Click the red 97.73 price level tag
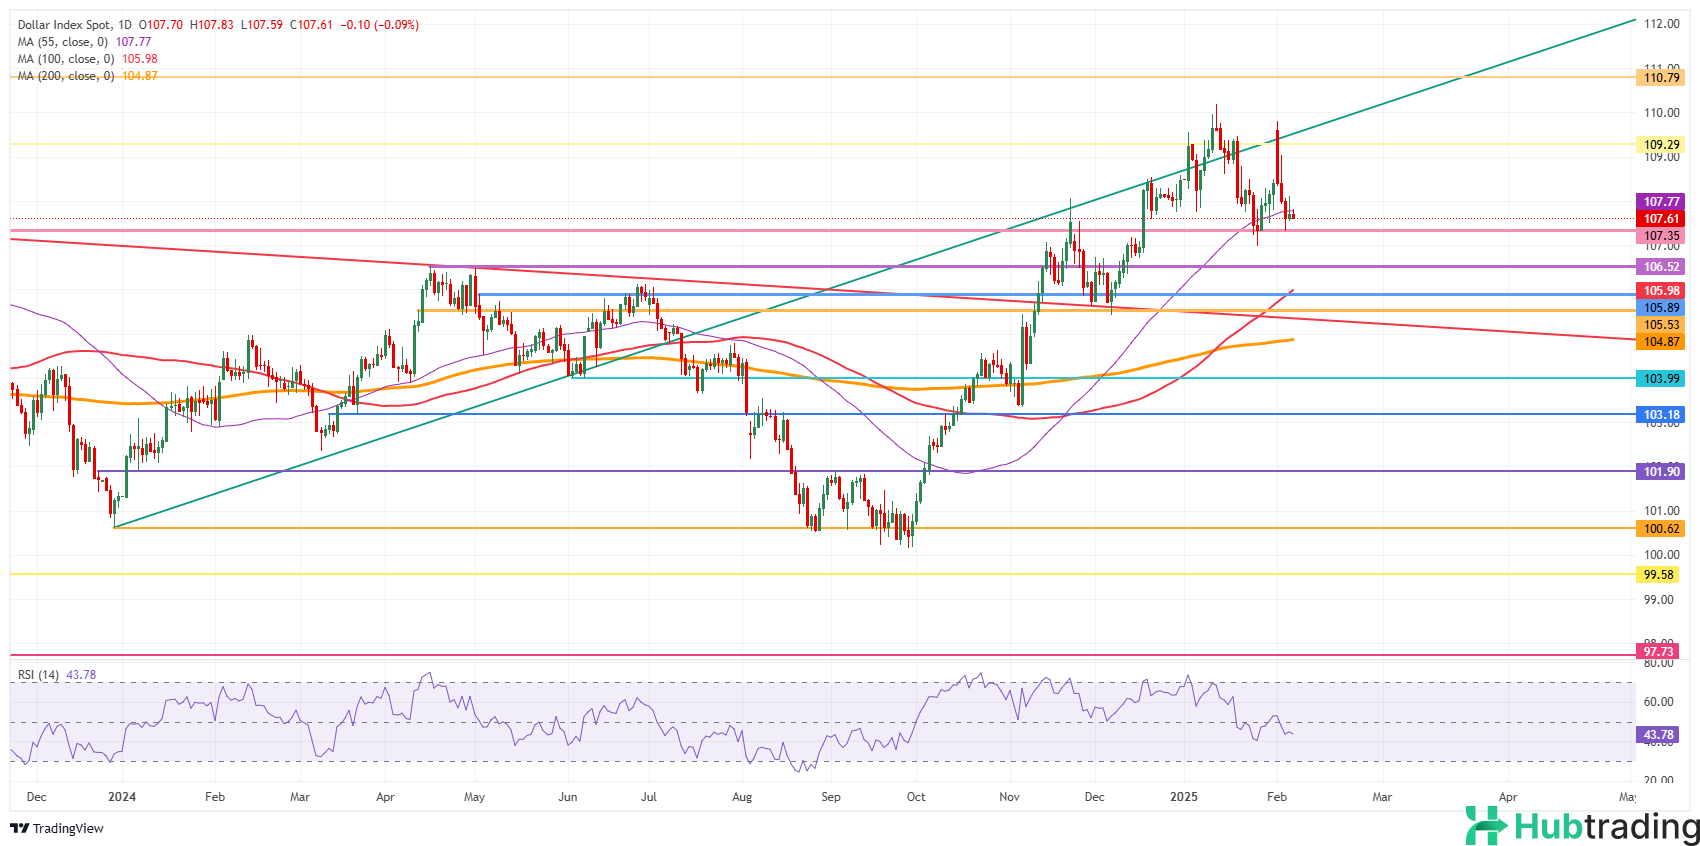This screenshot has width=1700, height=846. pyautogui.click(x=1658, y=652)
